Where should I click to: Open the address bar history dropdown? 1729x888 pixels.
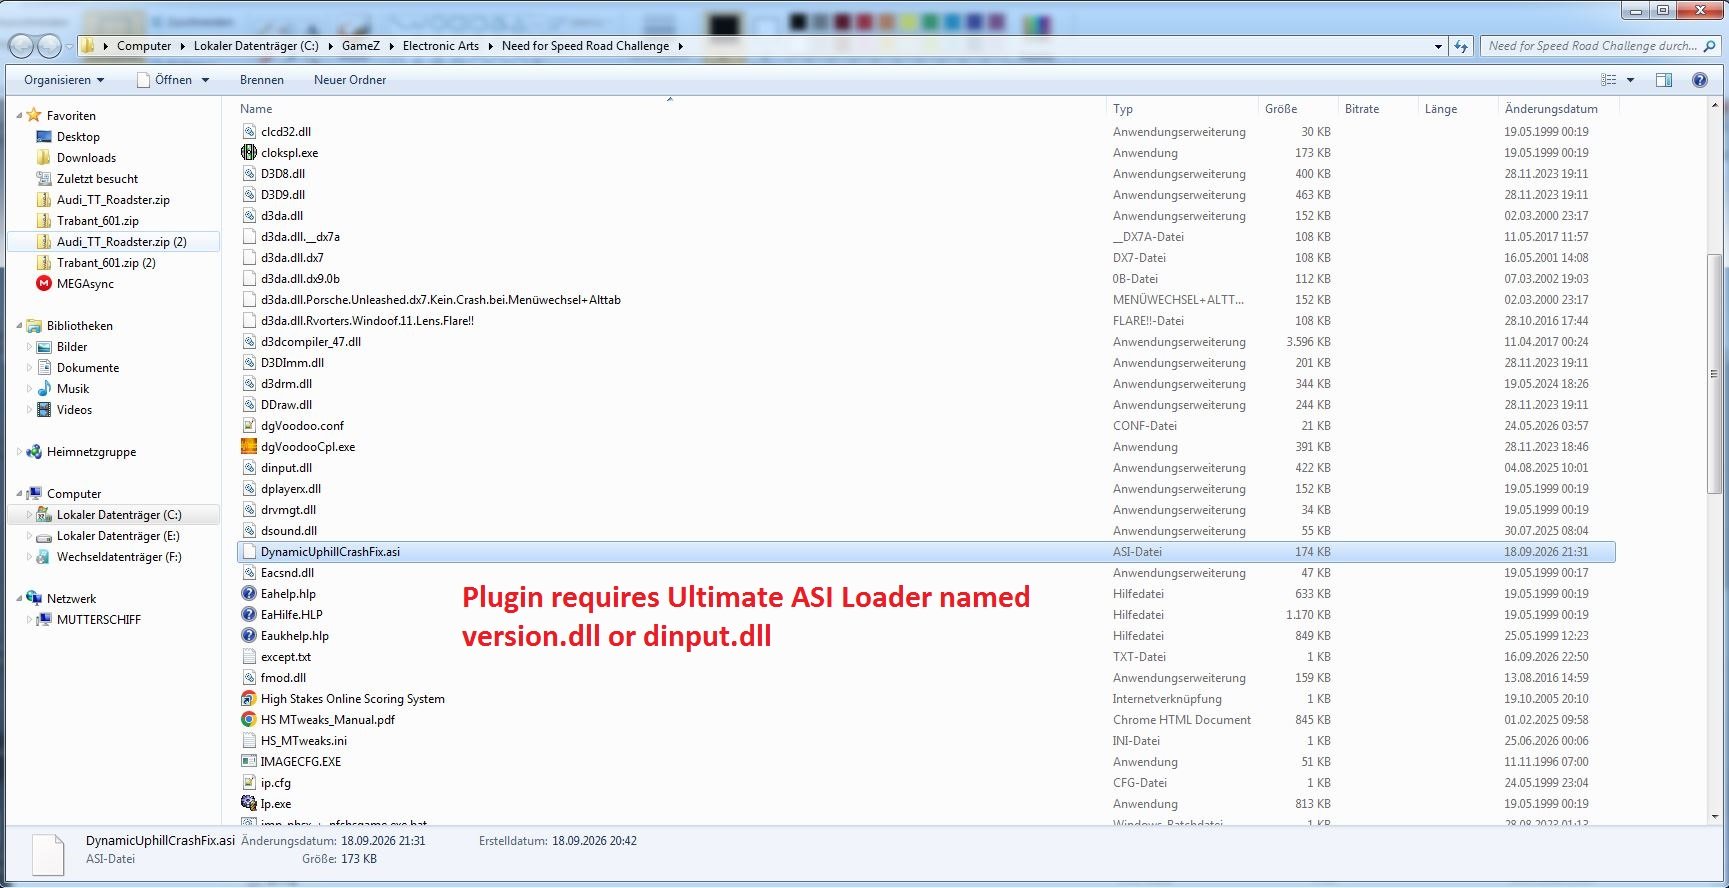click(x=1438, y=46)
